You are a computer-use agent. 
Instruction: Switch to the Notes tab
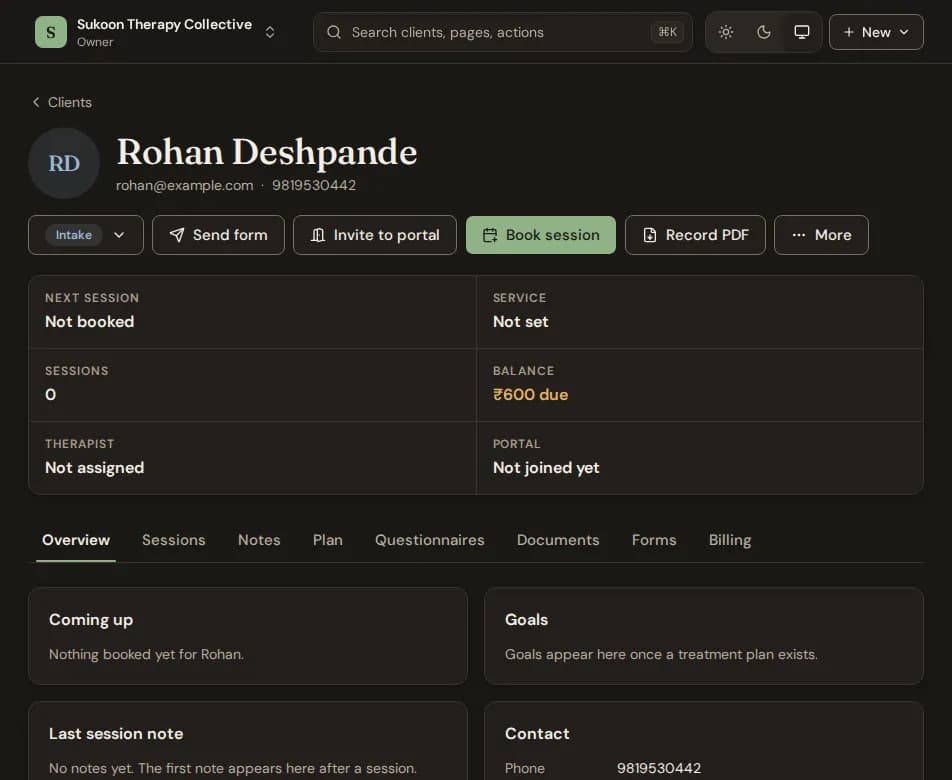[x=259, y=540]
